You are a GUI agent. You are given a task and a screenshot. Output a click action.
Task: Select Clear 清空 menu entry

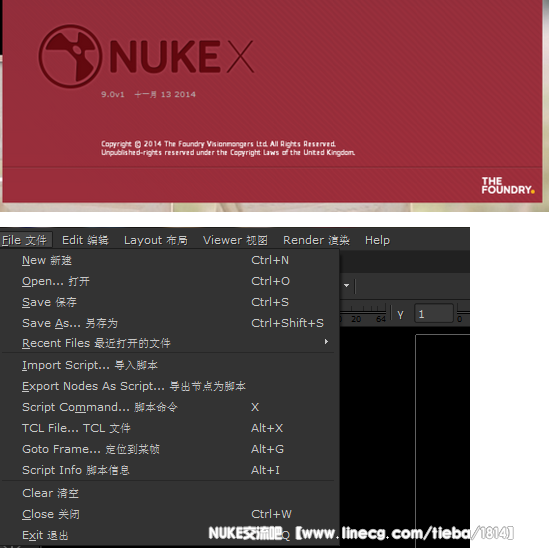point(168,493)
